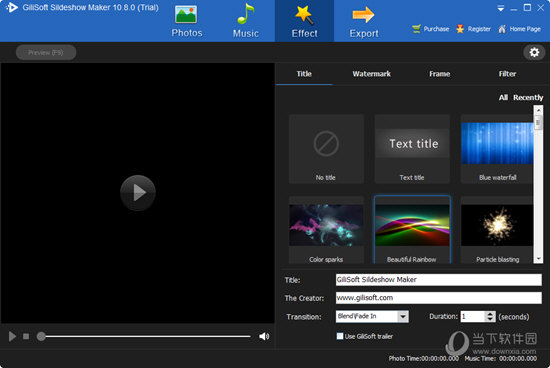Switch to the Filter tab
This screenshot has height=368, width=550.
(x=507, y=74)
